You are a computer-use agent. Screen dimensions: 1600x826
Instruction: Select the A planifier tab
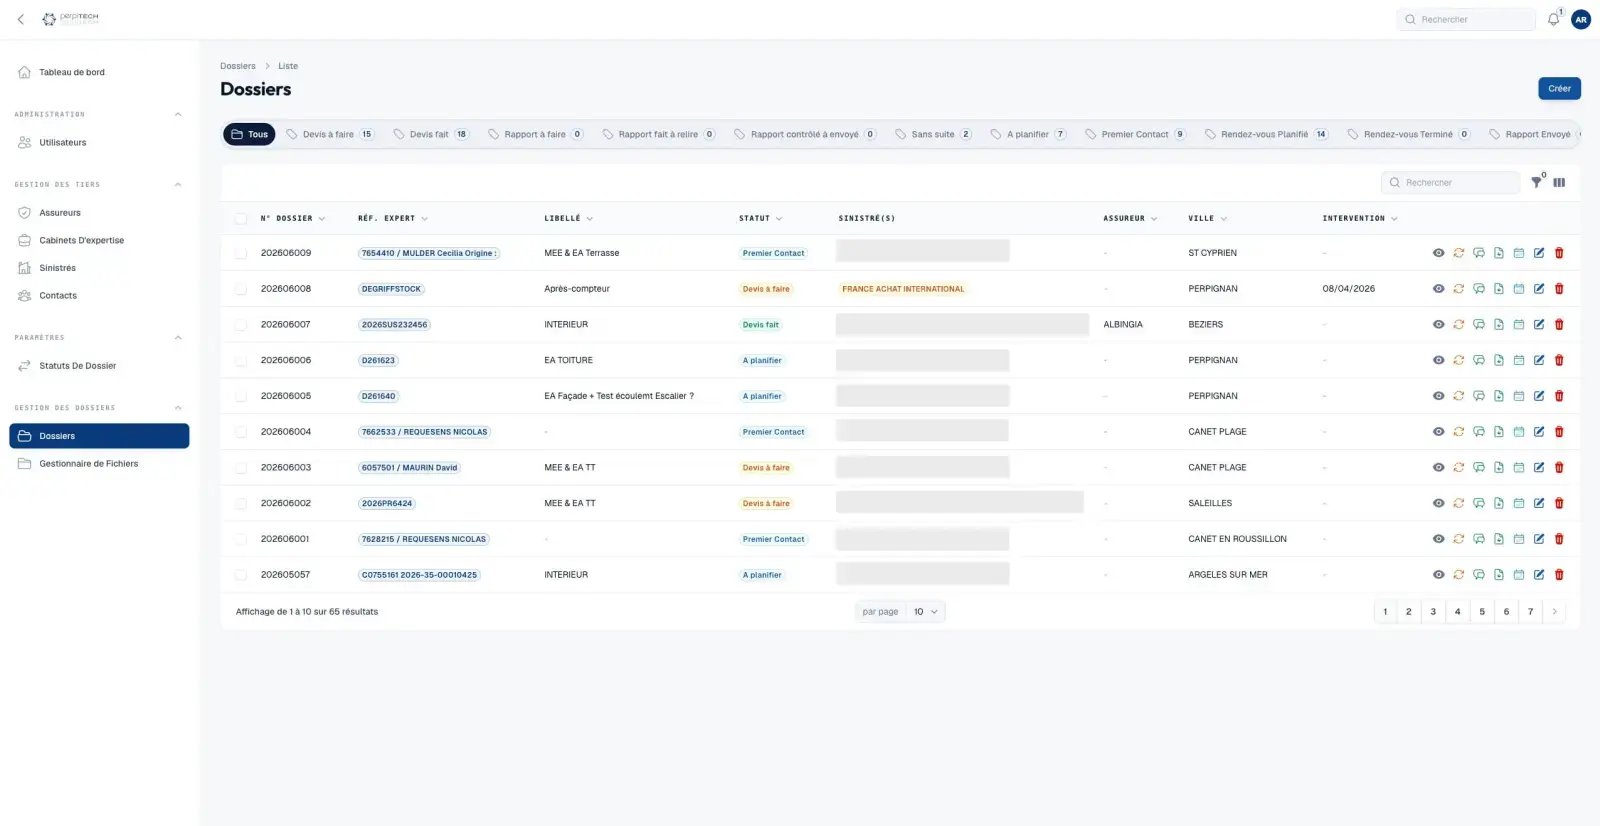(1028, 134)
